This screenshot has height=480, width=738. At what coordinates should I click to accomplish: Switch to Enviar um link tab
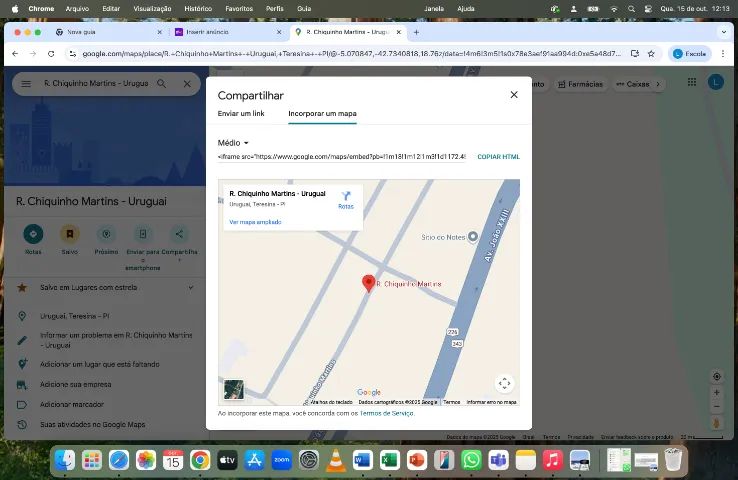pyautogui.click(x=241, y=114)
